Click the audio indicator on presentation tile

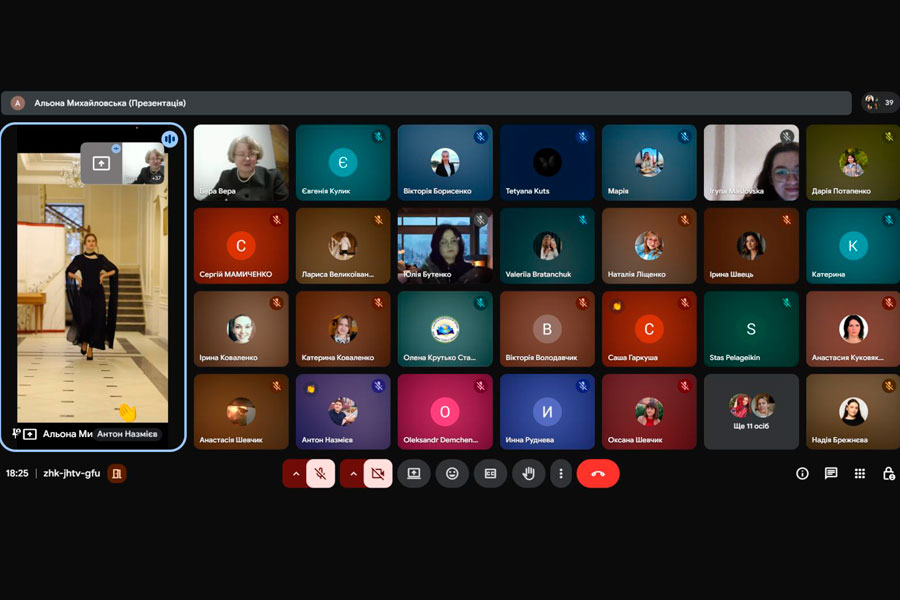(x=169, y=138)
